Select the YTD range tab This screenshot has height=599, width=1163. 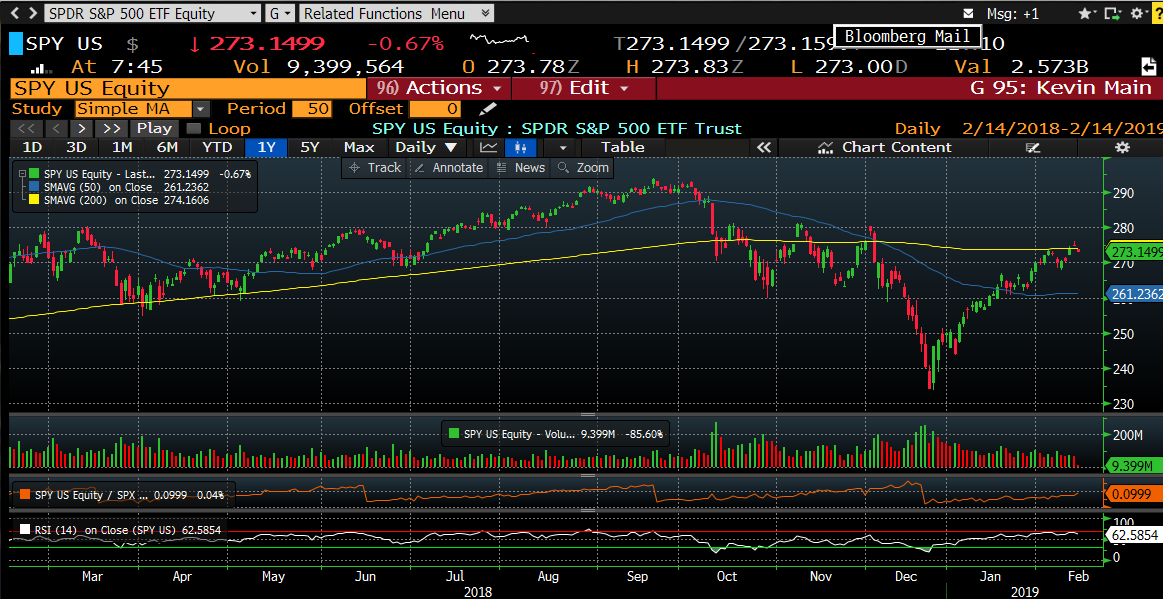click(x=217, y=147)
